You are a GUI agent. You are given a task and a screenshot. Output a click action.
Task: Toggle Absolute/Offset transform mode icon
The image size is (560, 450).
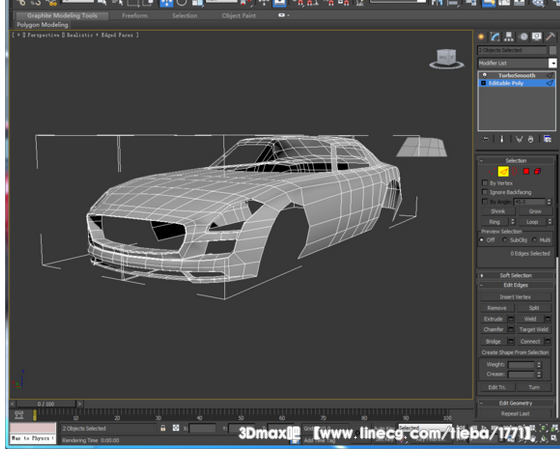pyautogui.click(x=176, y=428)
